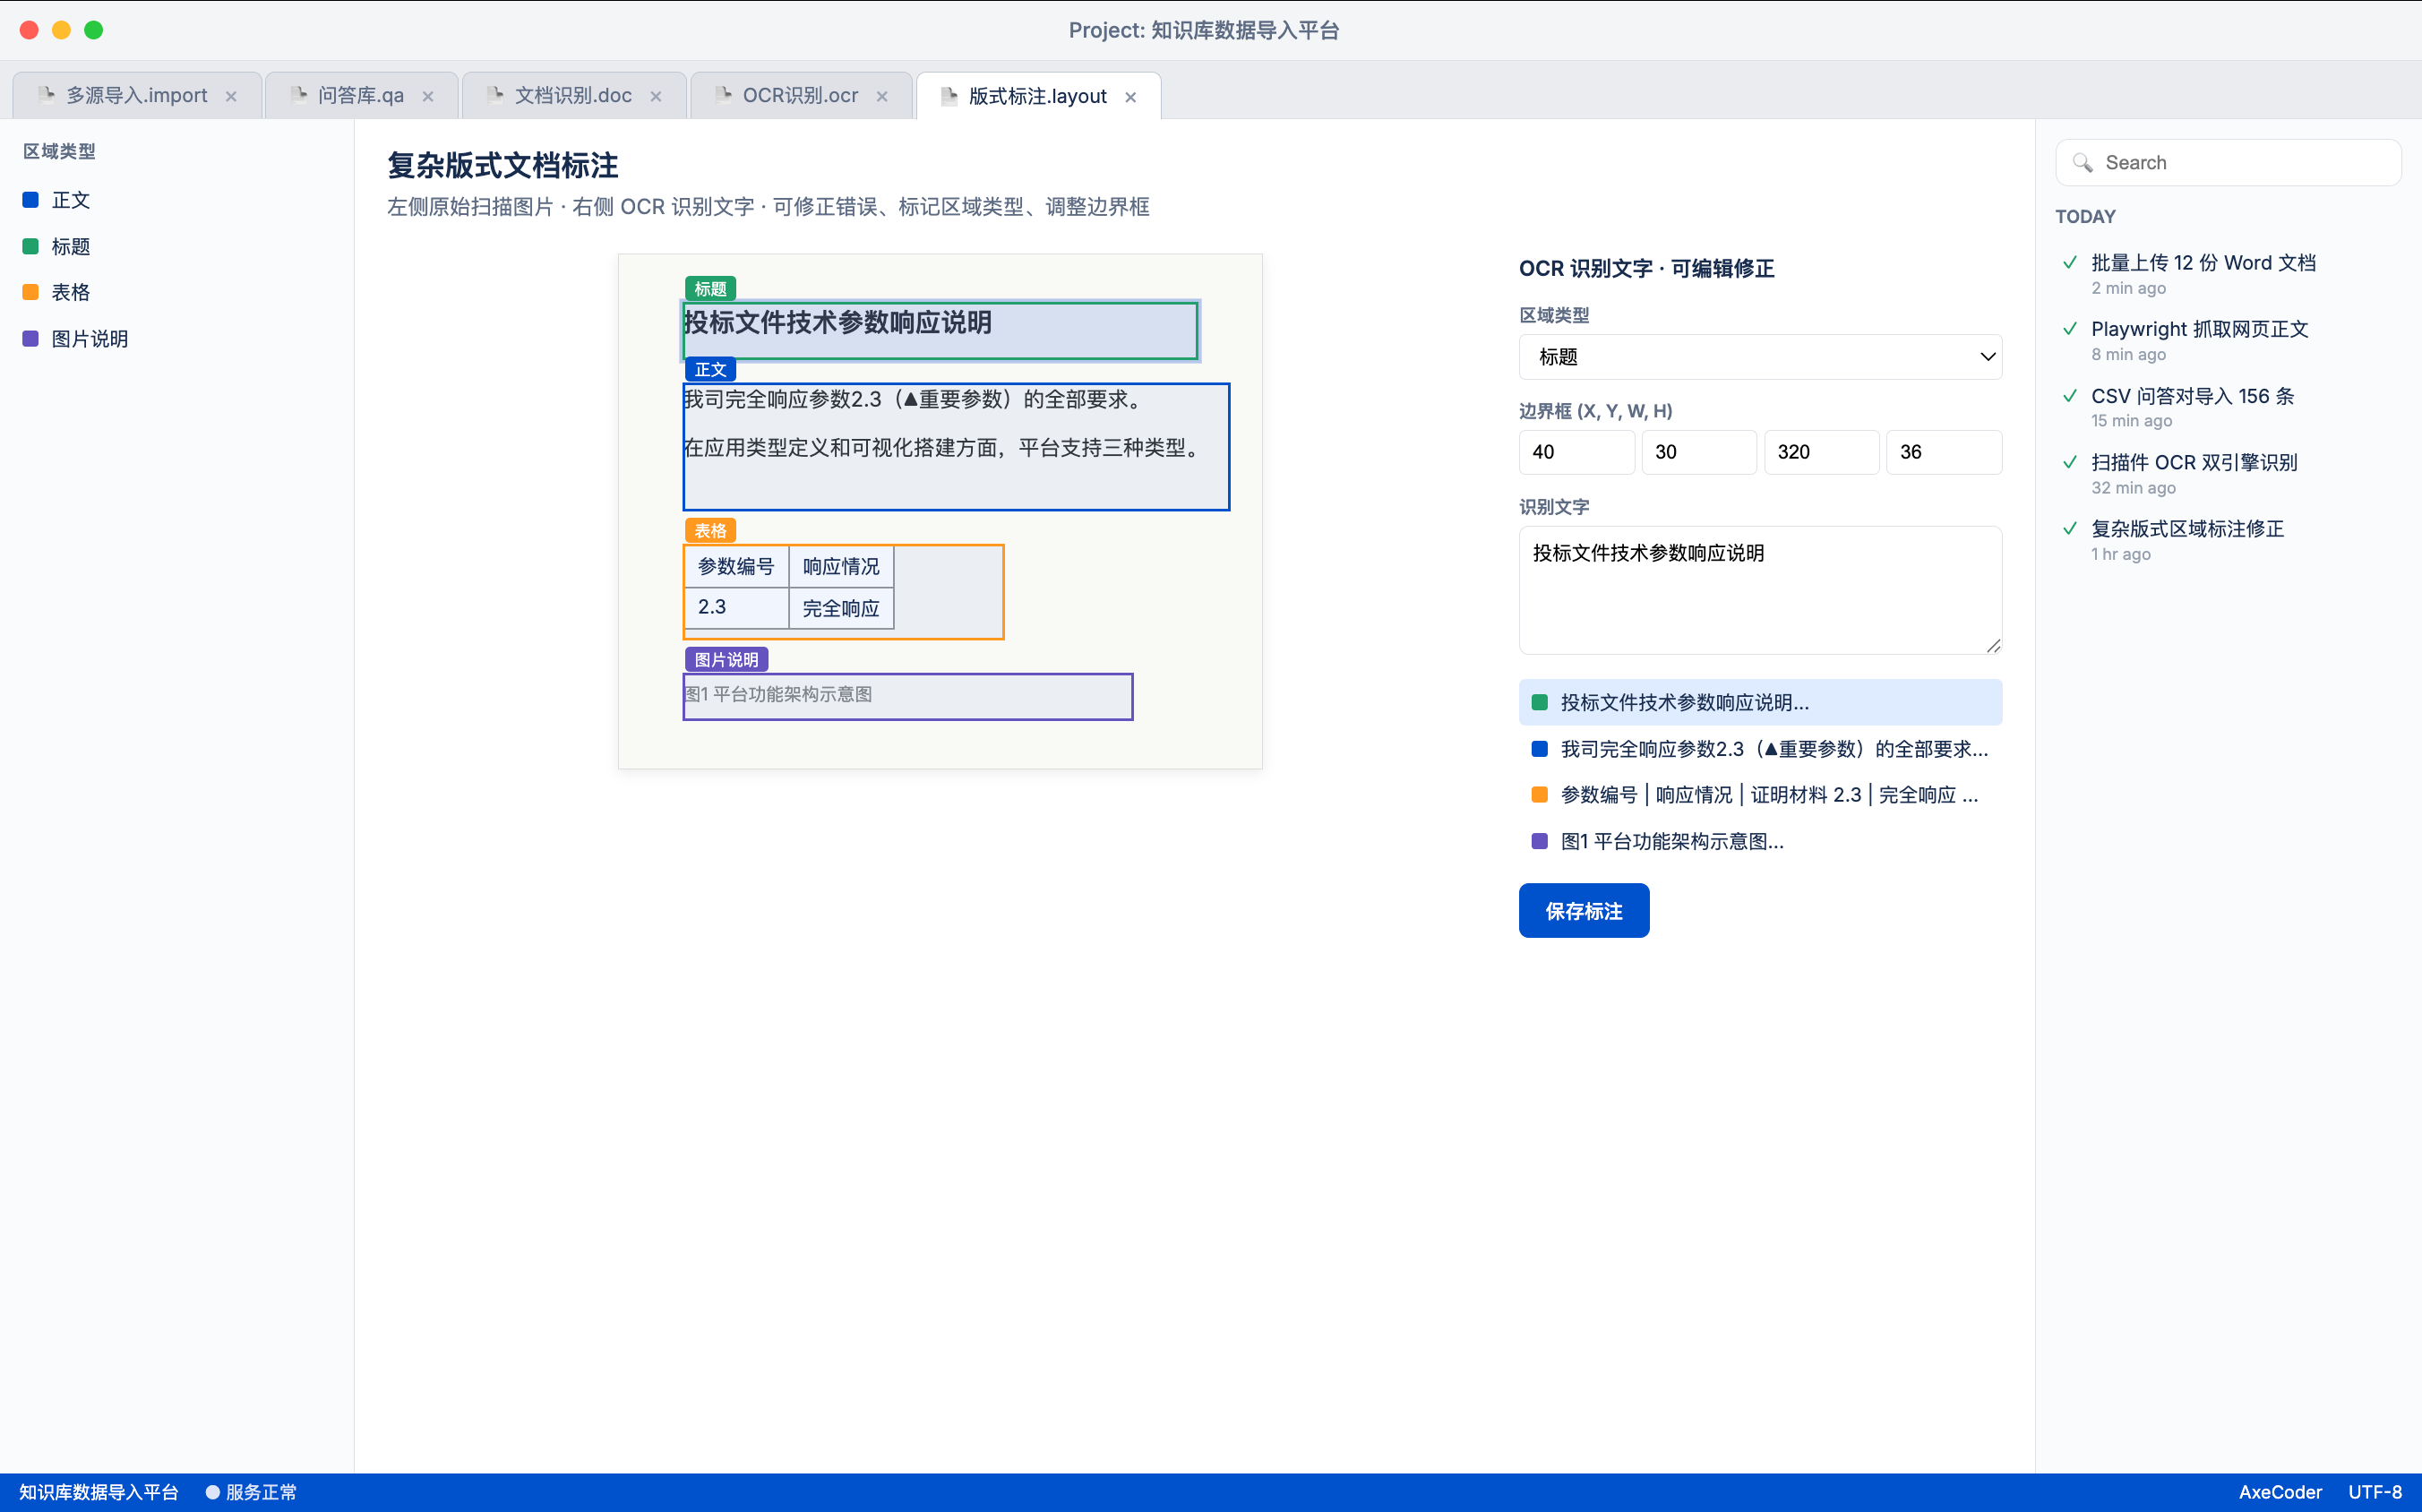
Task: Click the bounding box Y field with 30
Action: pos(1699,452)
